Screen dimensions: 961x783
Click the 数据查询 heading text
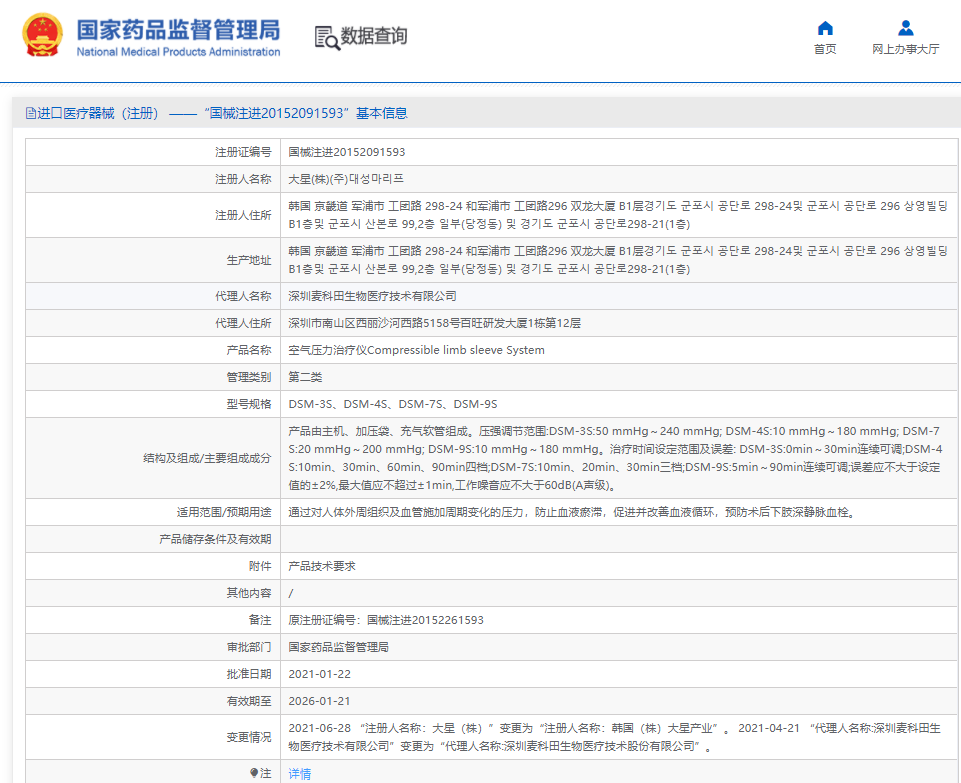point(374,37)
